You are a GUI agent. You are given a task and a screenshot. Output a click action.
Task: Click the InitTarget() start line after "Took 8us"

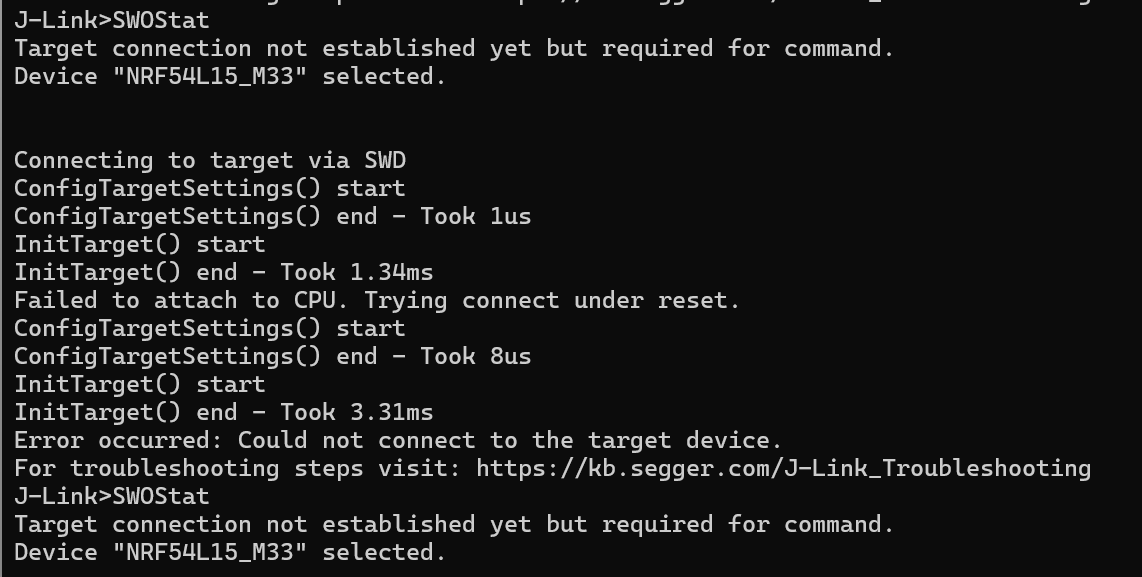pos(139,384)
